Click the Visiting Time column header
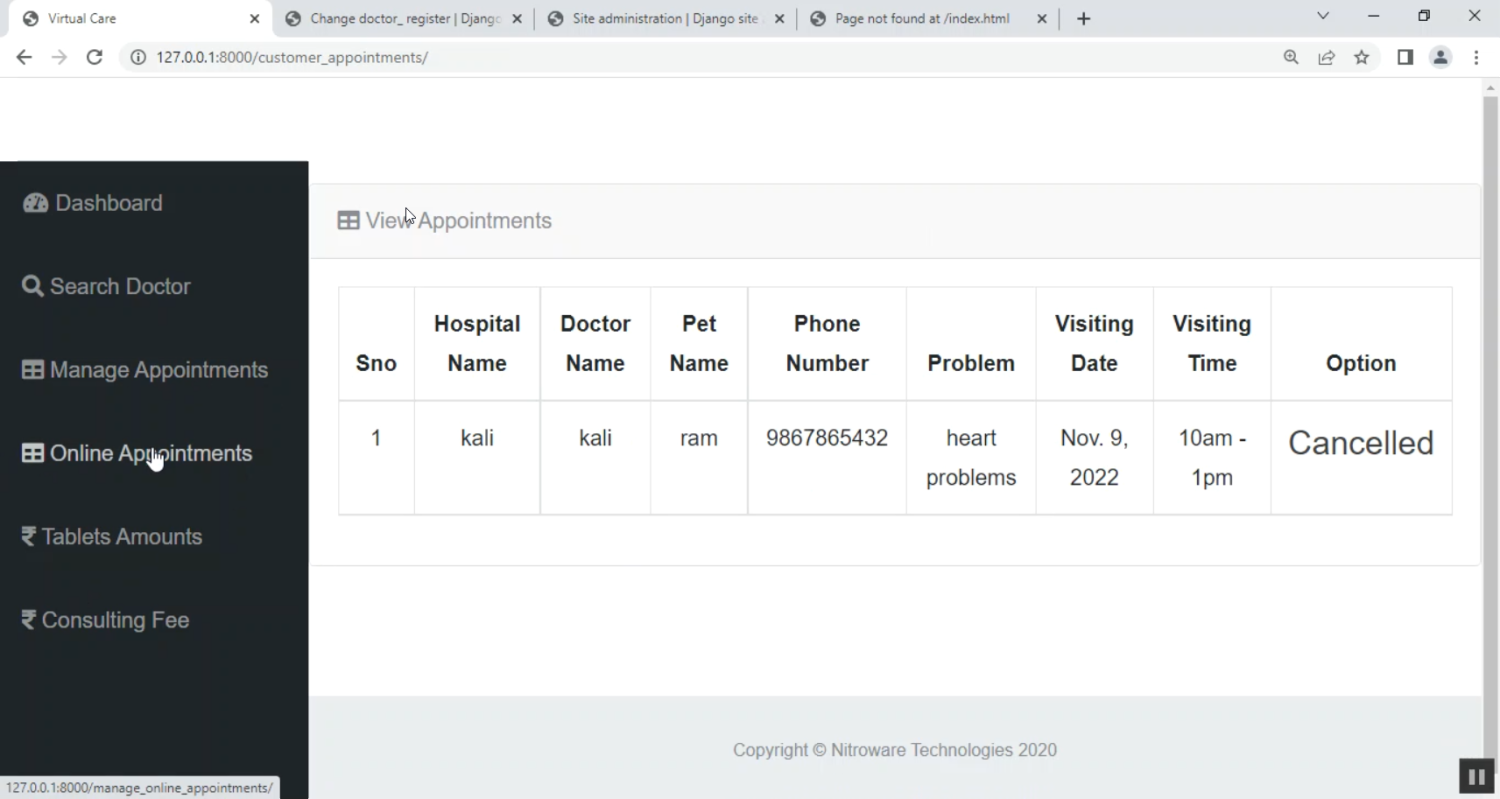Image resolution: width=1500 pixels, height=799 pixels. tap(1212, 344)
